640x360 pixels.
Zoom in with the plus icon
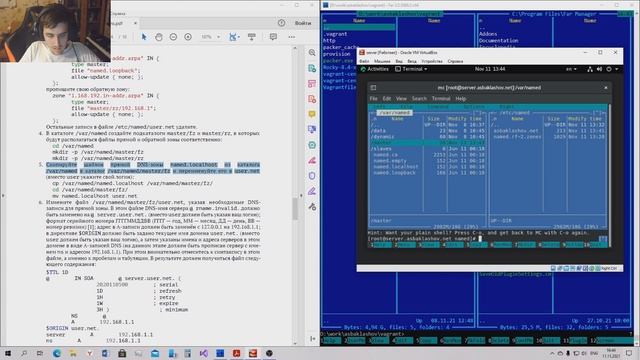coord(188,37)
